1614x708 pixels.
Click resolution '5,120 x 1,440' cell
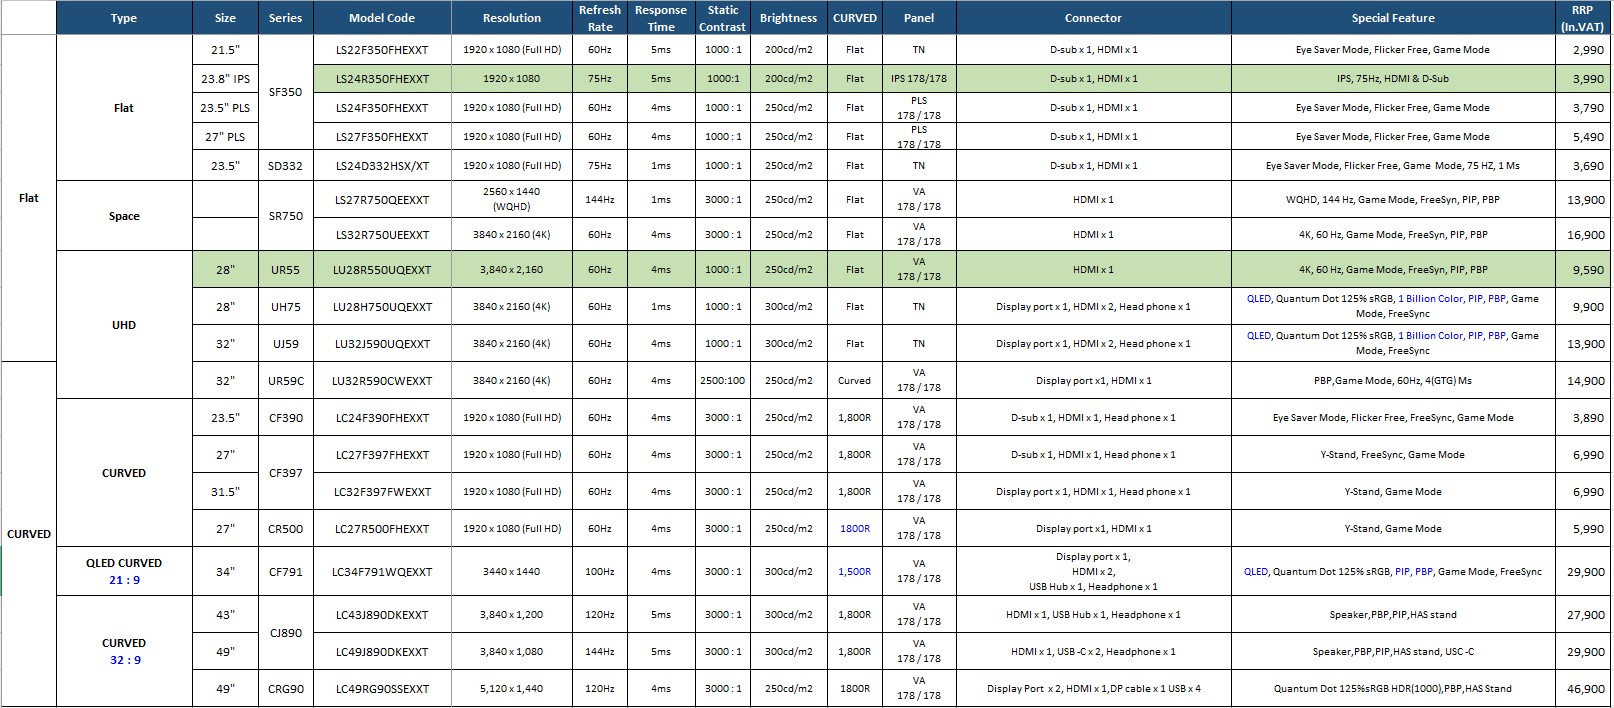click(x=512, y=689)
